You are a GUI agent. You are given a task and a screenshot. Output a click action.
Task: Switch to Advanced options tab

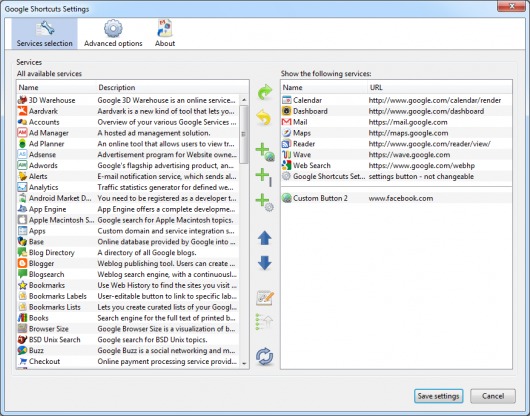[x=113, y=33]
